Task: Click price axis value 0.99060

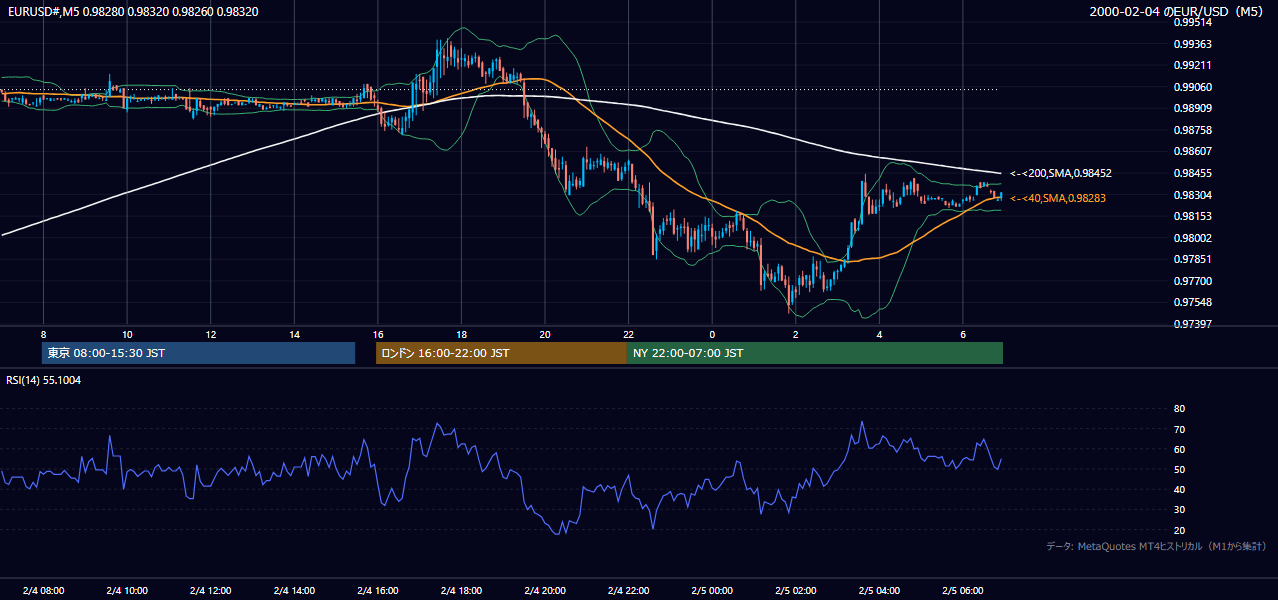Action: [1192, 87]
